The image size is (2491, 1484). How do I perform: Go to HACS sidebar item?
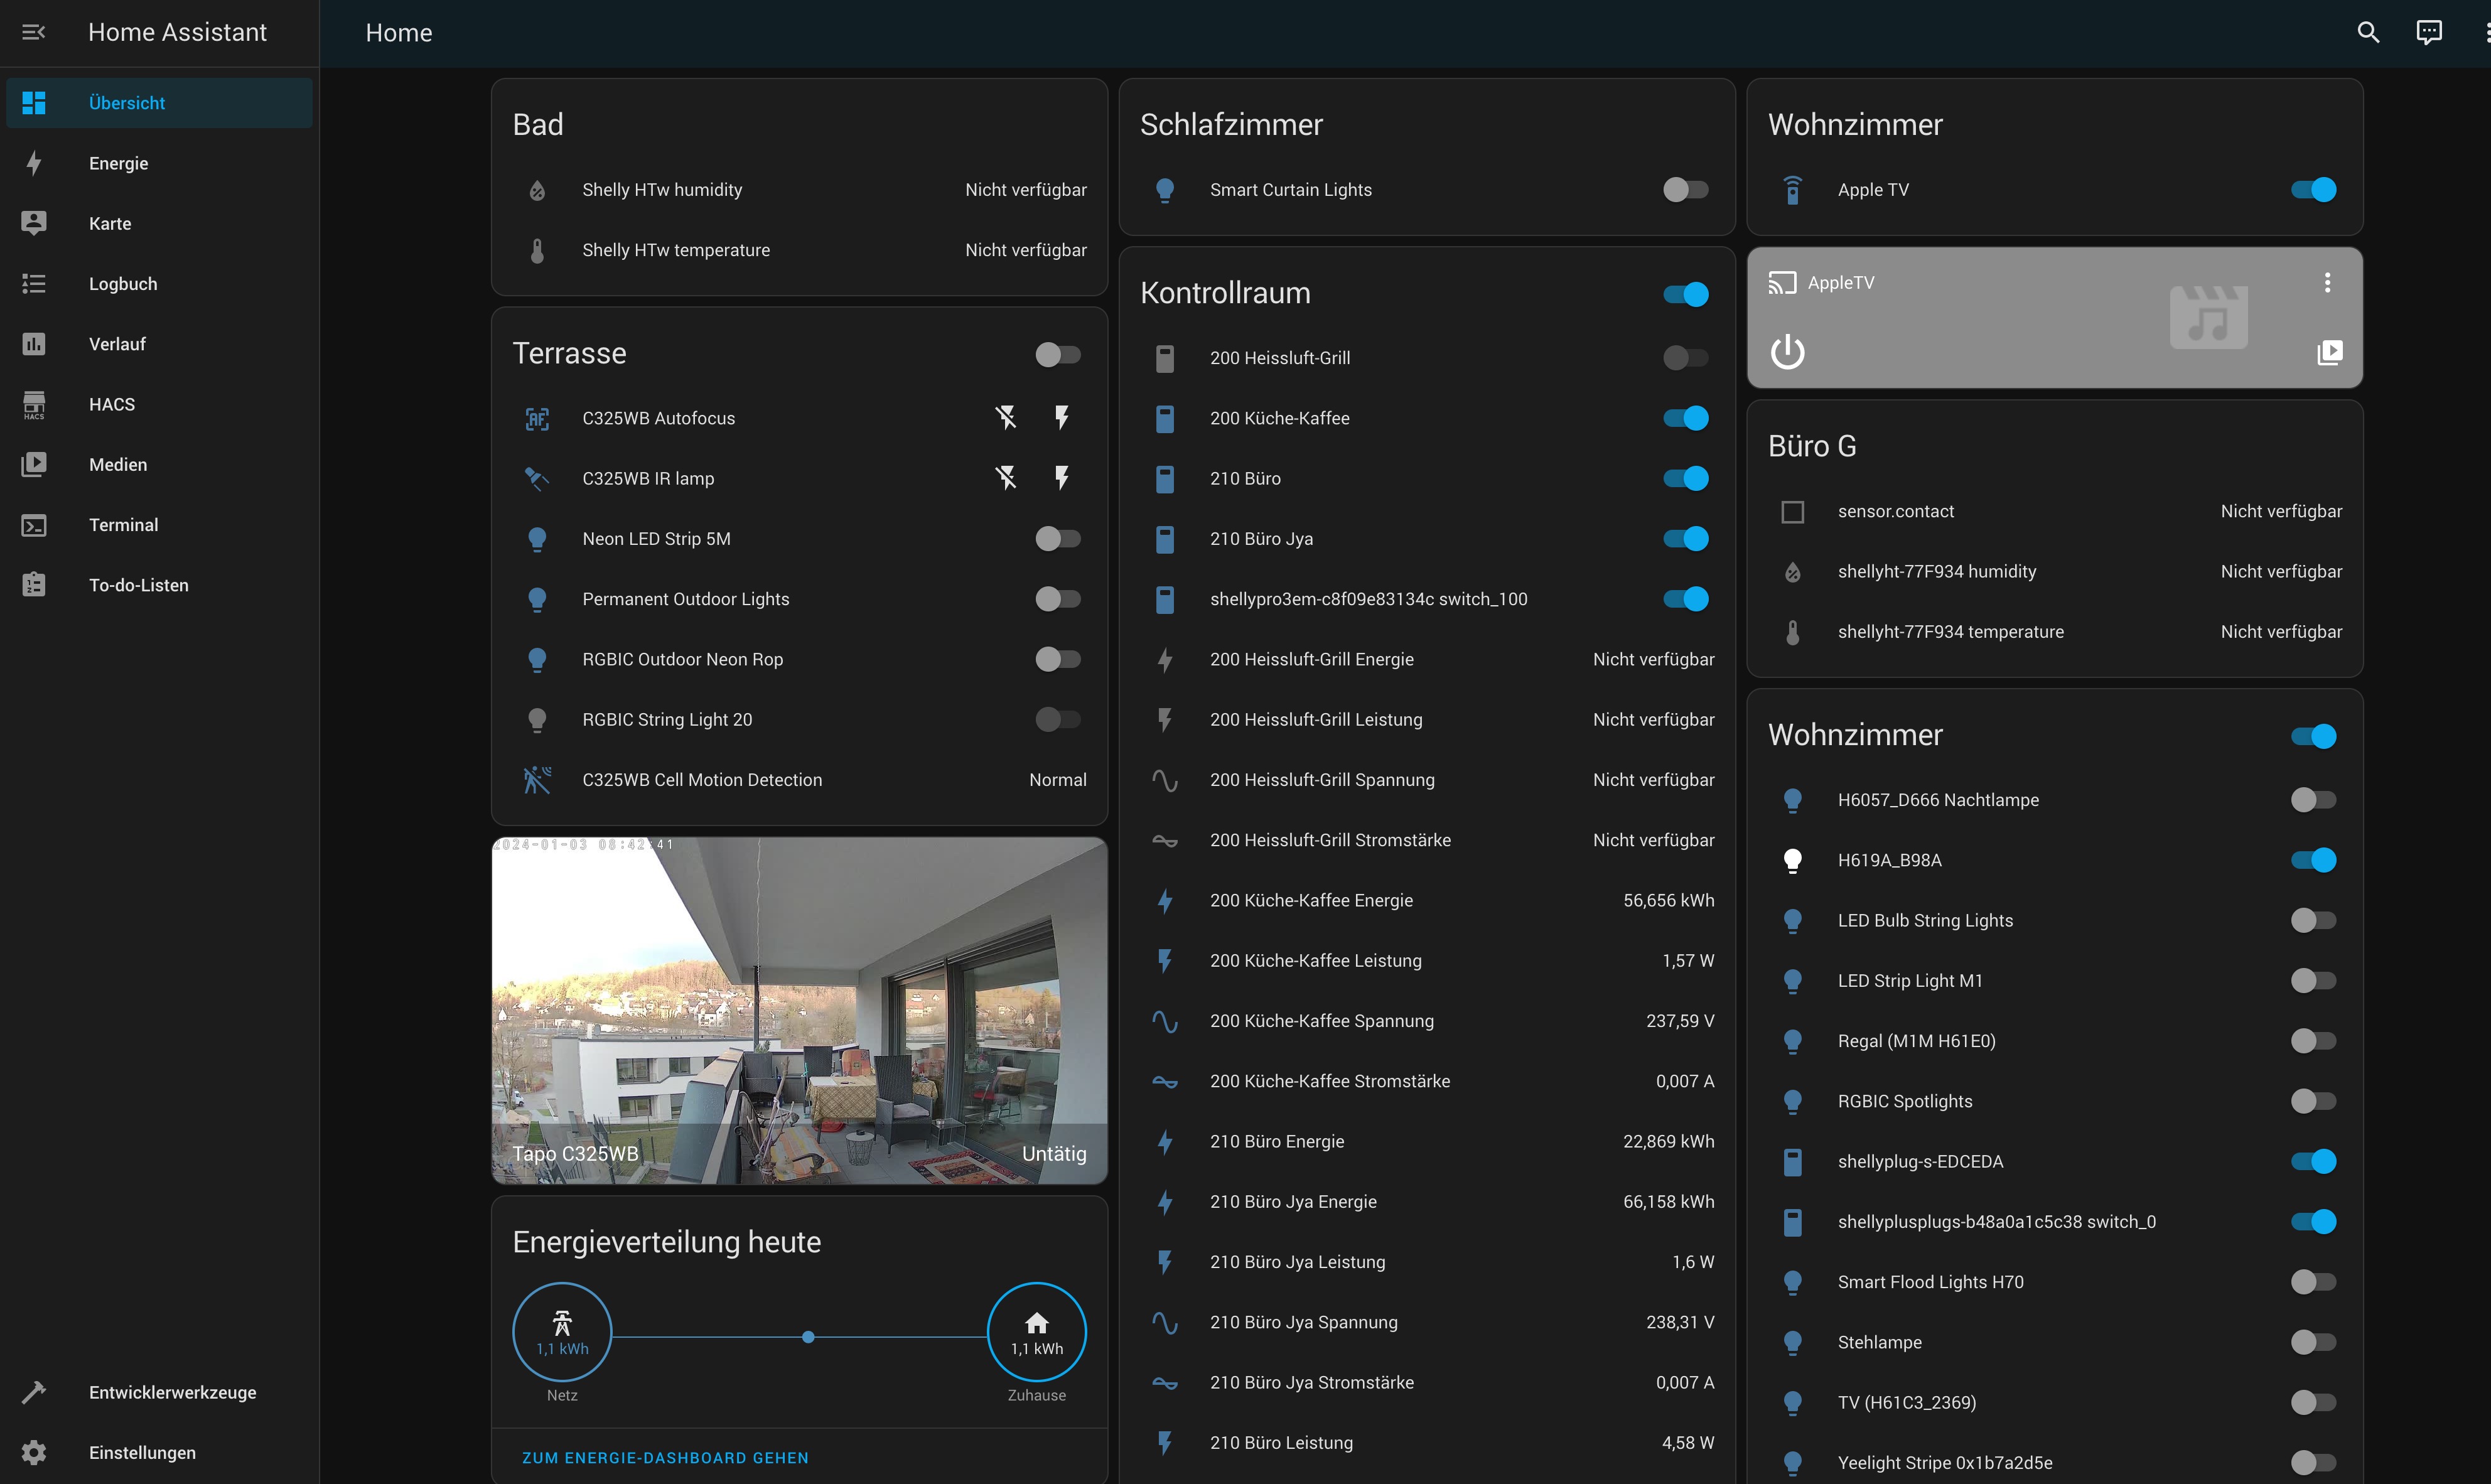[x=111, y=404]
